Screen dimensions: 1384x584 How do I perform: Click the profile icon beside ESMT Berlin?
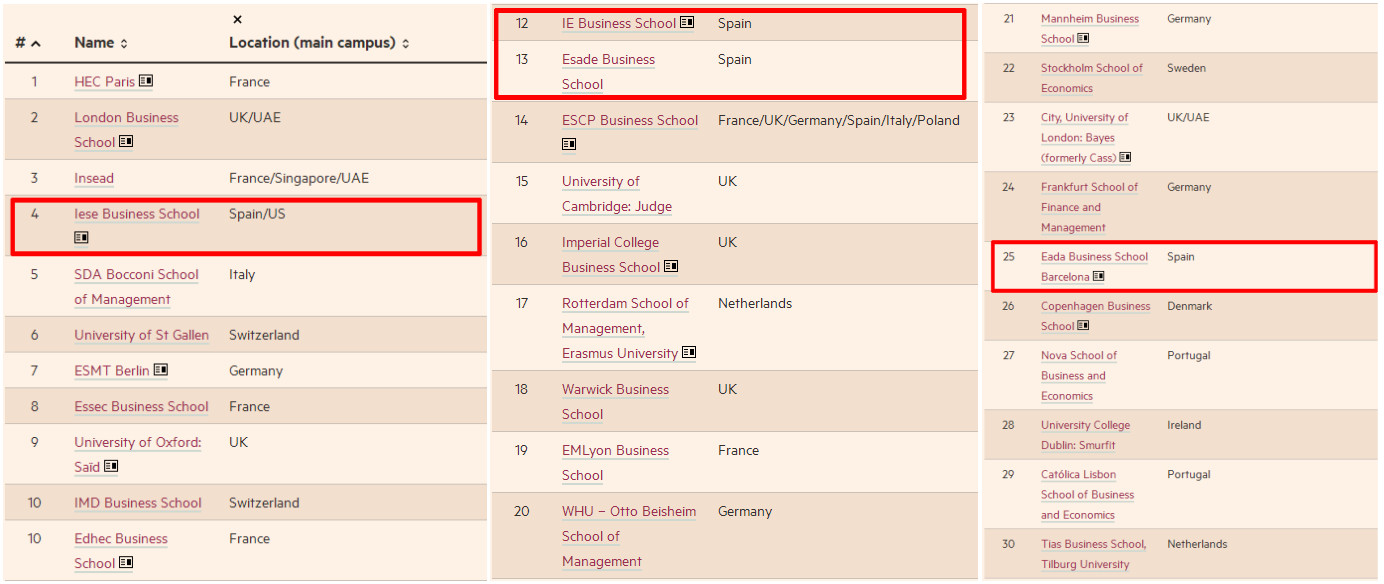[x=161, y=369]
